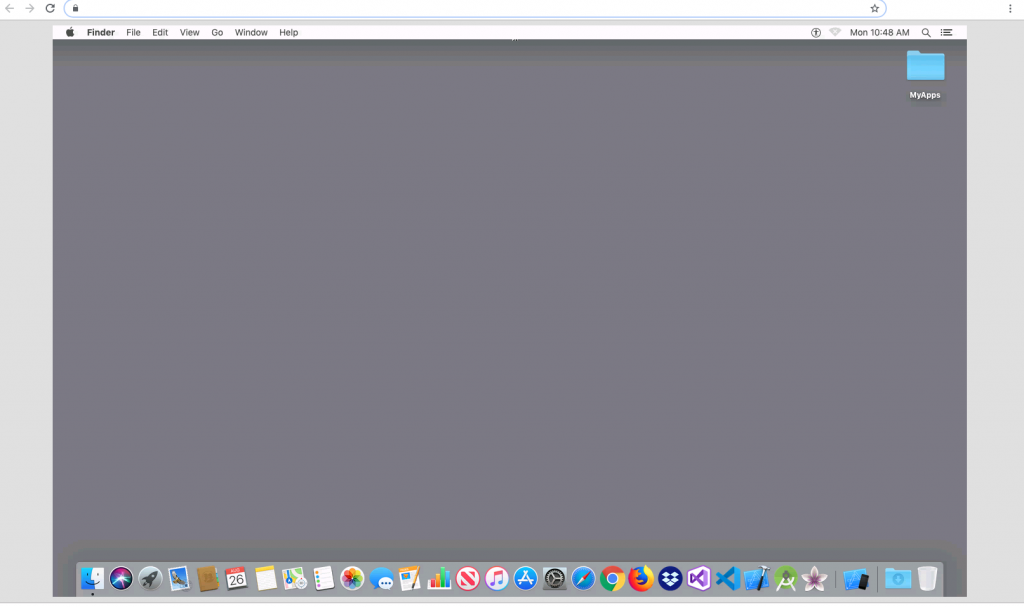Click the accessibility status icon
Image resolution: width=1024 pixels, height=607 pixels.
pos(816,32)
